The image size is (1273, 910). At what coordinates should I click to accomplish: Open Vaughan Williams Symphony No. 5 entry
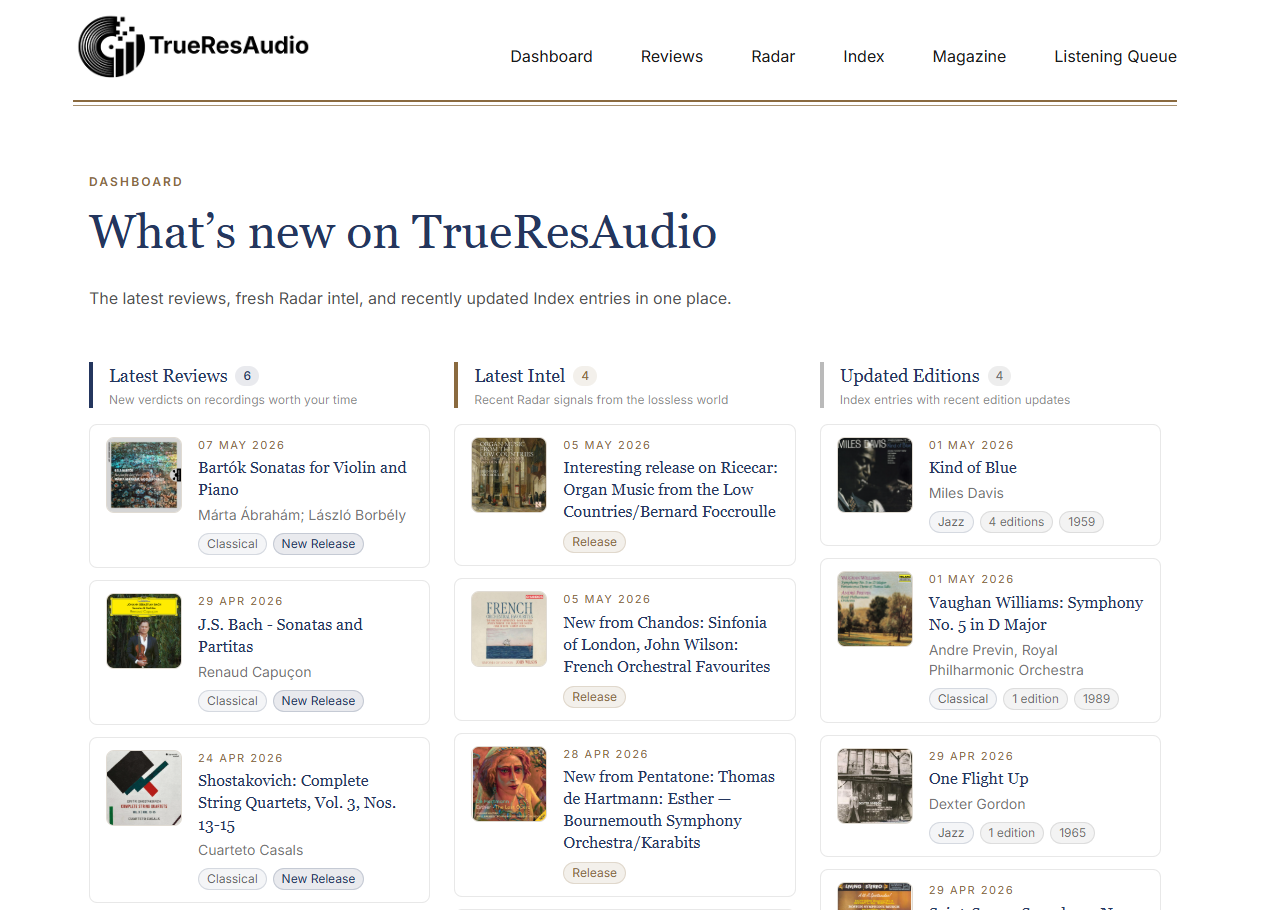(1036, 613)
